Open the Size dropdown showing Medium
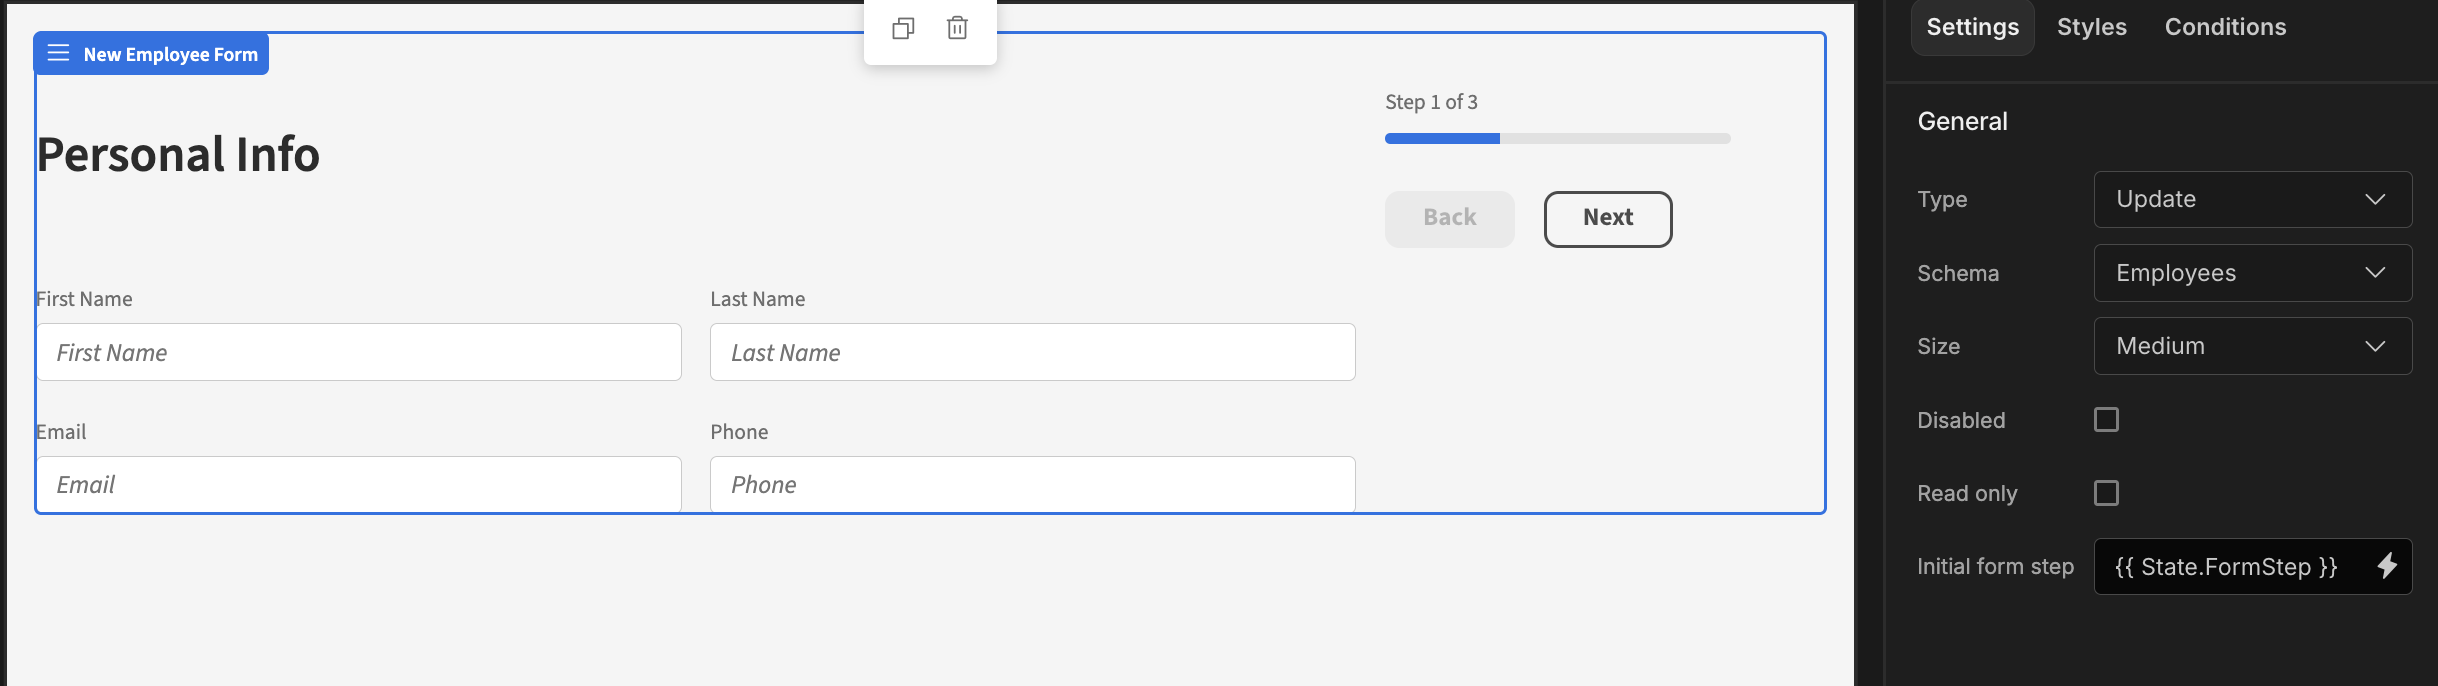Screen dimensions: 2438x686 [x=2252, y=346]
